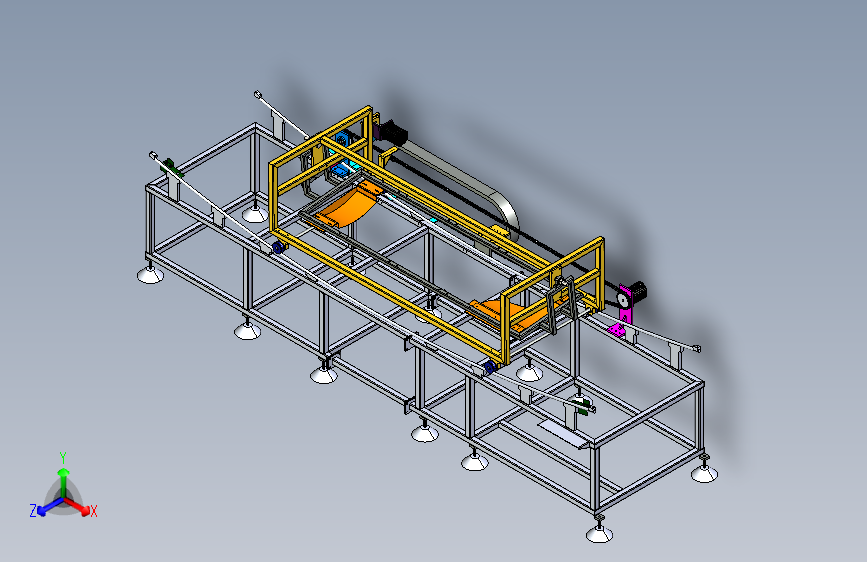Click the green Y axis of the triad
The image size is (867, 562).
tap(64, 482)
